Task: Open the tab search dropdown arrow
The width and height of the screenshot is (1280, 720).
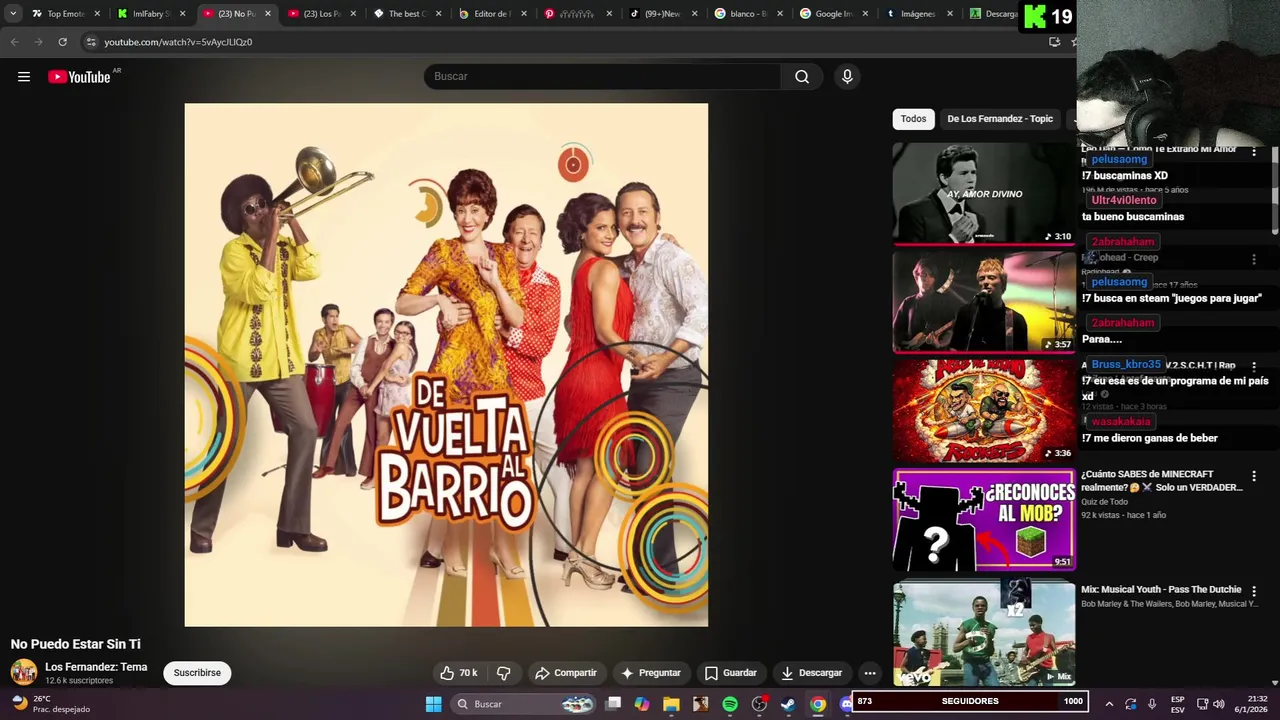Action: [12, 14]
